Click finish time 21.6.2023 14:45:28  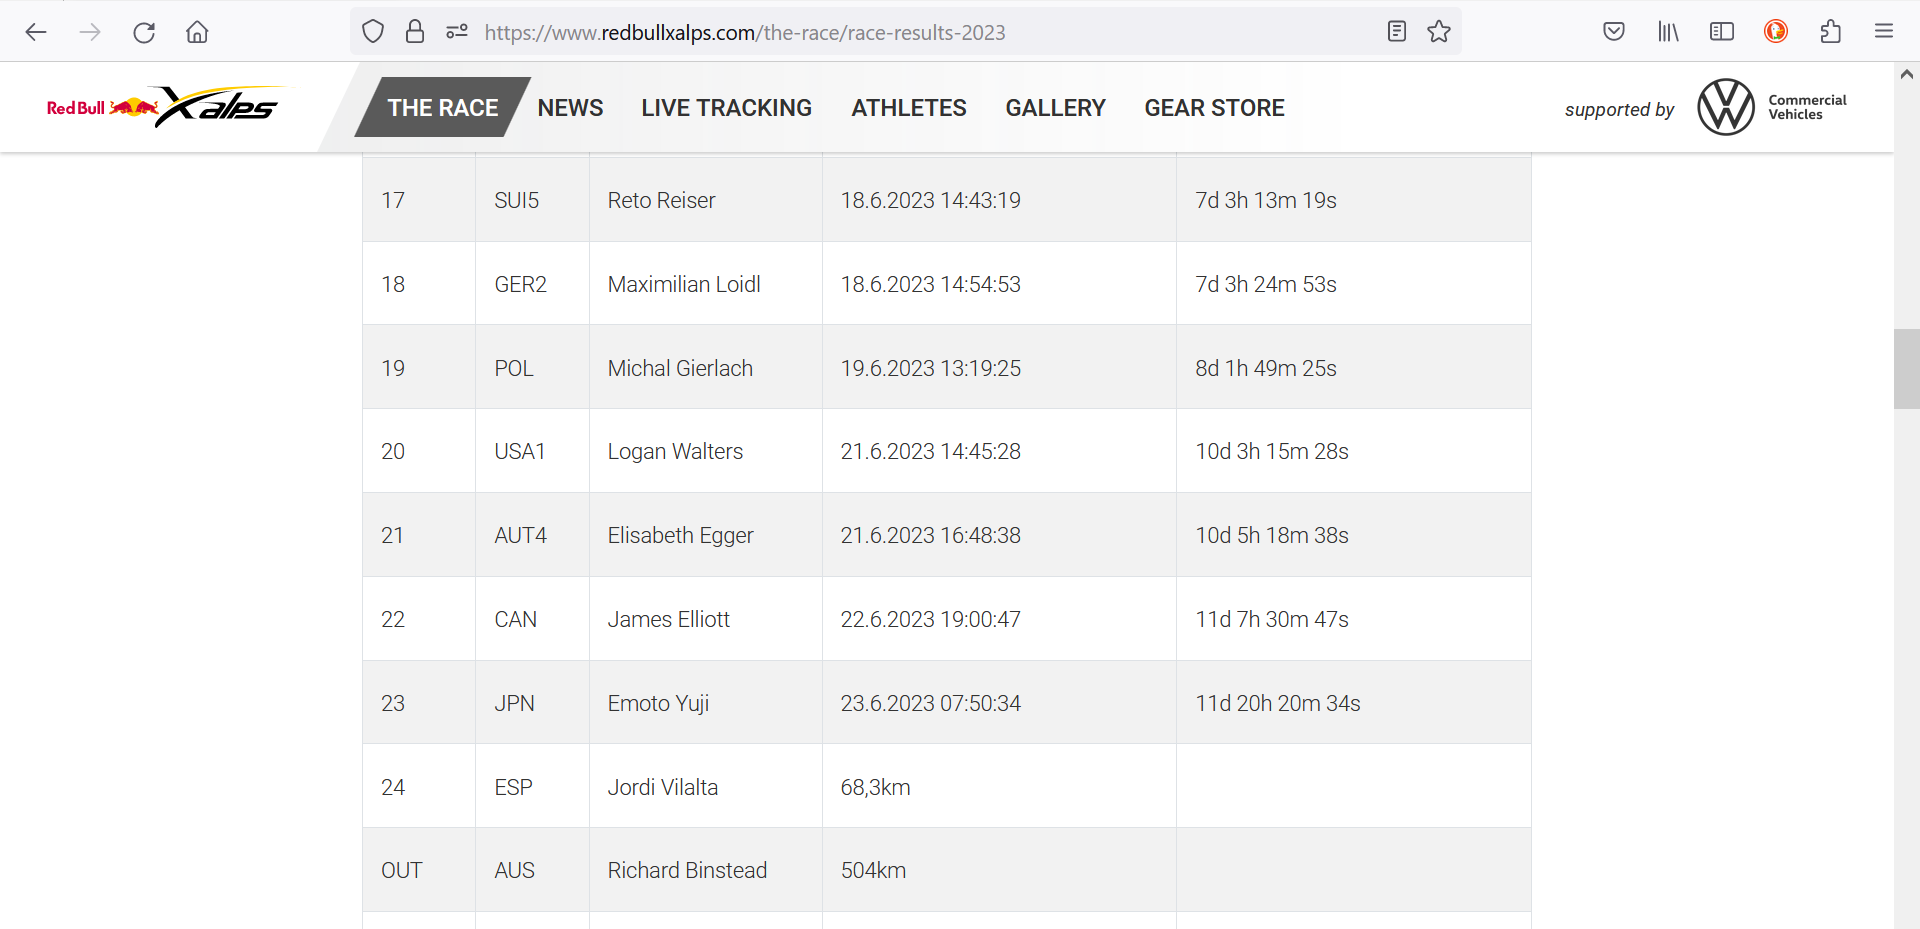[x=930, y=451]
